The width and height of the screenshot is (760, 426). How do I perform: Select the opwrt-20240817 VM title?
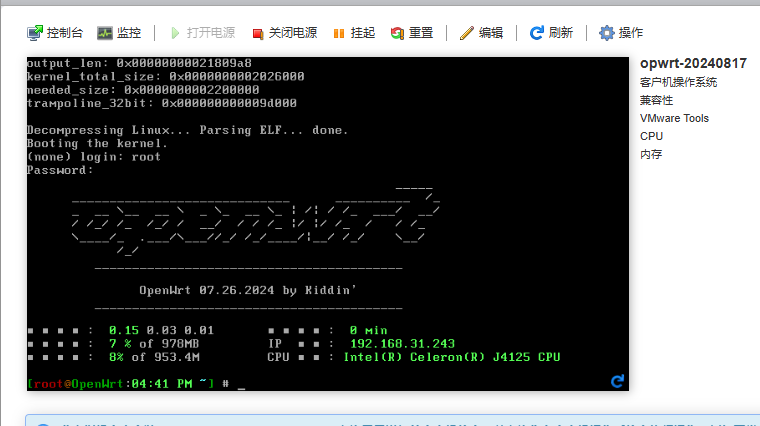click(693, 63)
